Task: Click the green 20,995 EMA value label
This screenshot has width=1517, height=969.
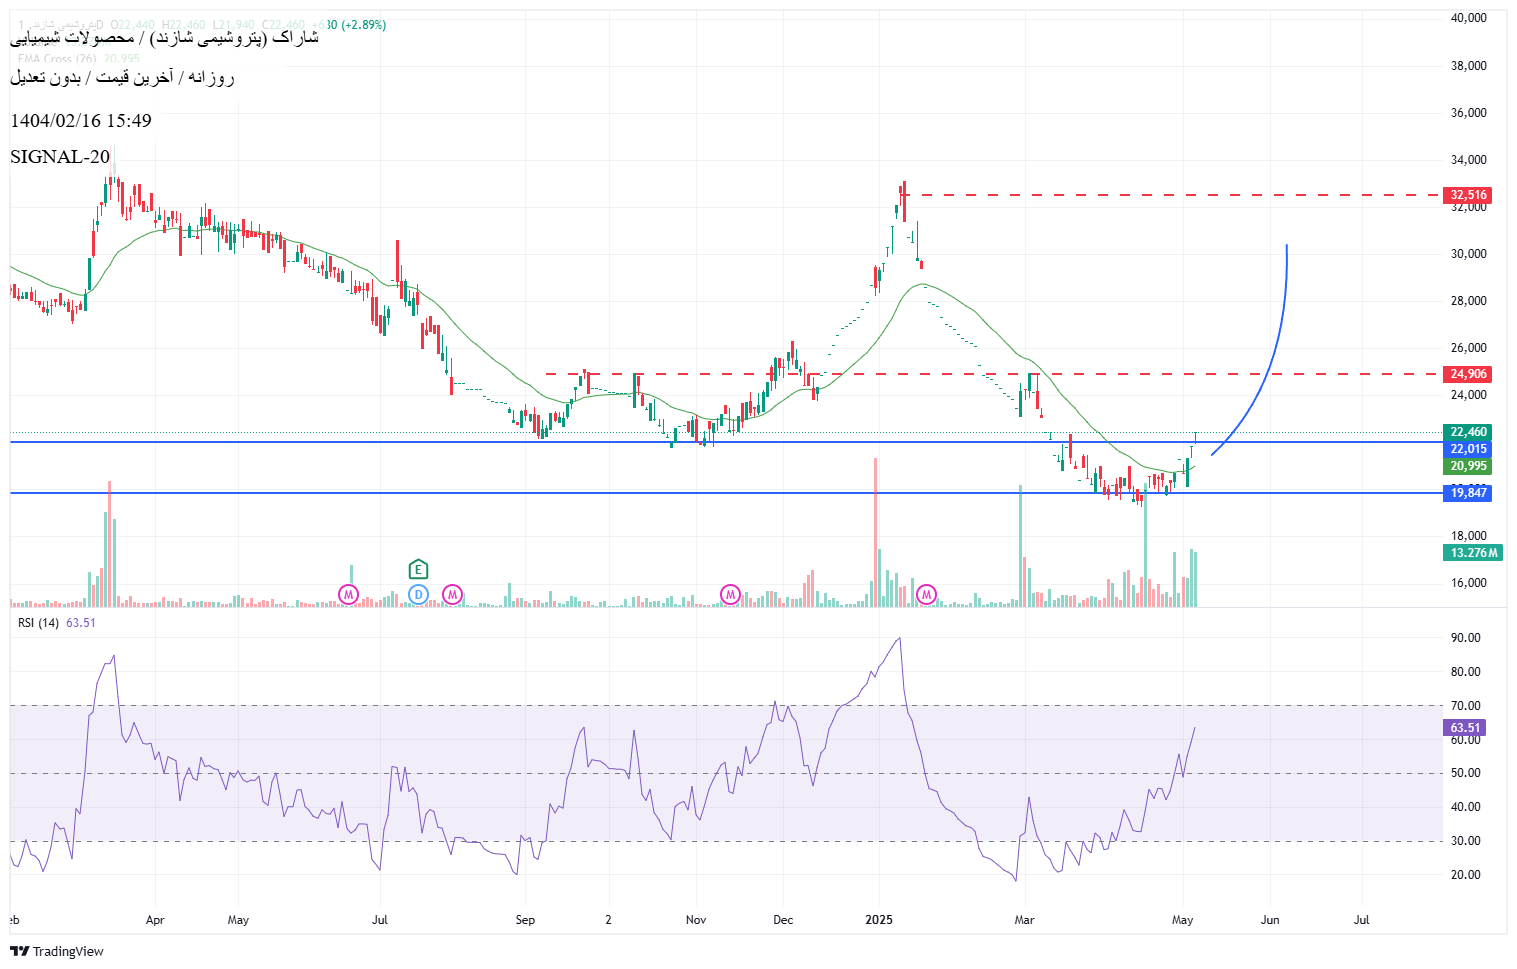Action: coord(1468,466)
